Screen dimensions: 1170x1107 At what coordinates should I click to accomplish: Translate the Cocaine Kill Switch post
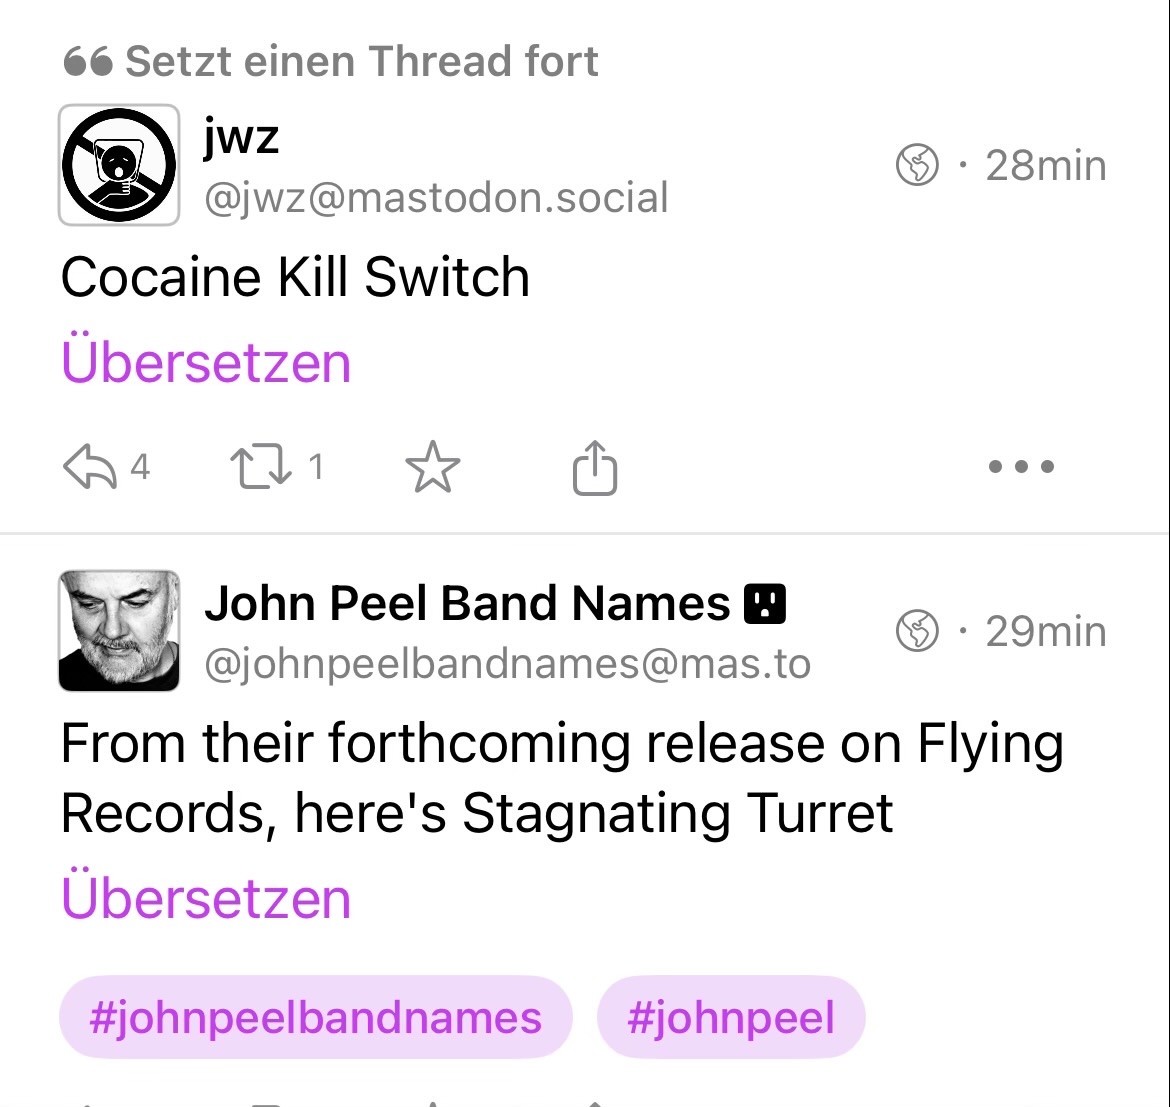click(x=206, y=362)
